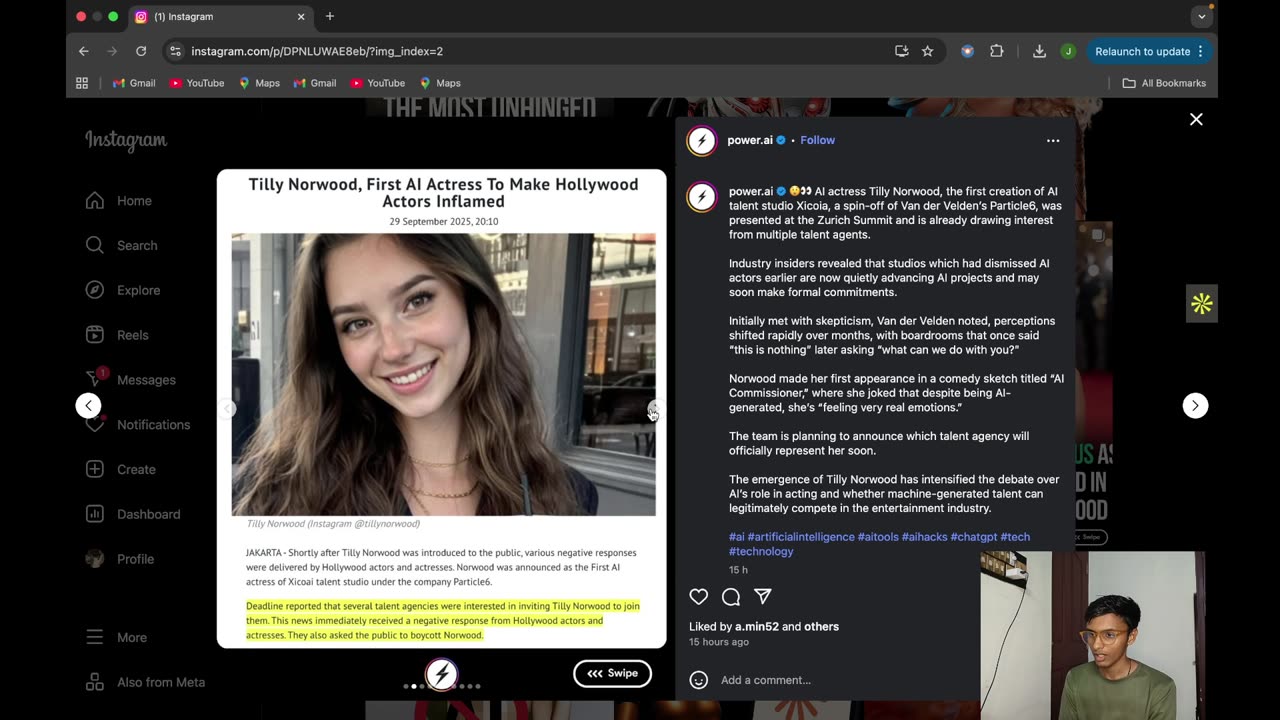Open Instagram Home from sidebar
The width and height of the screenshot is (1280, 720).
tap(119, 201)
